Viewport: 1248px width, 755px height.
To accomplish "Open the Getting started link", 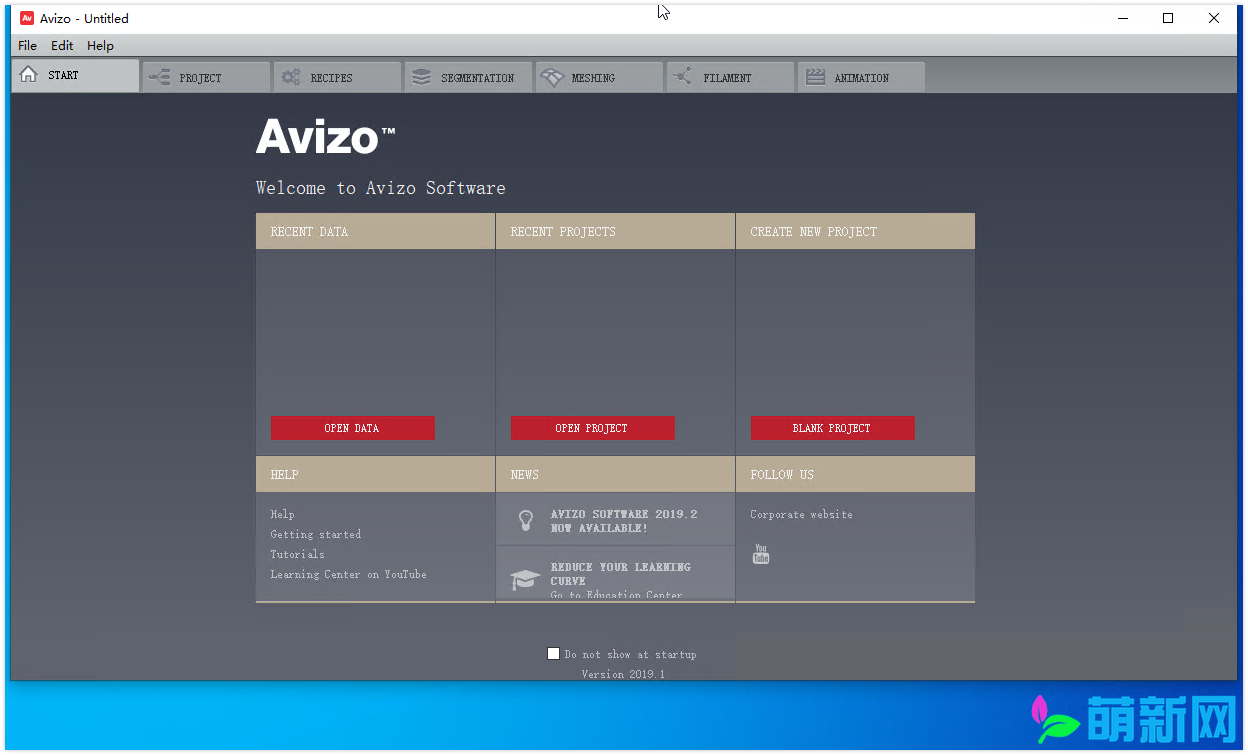I will pos(316,534).
